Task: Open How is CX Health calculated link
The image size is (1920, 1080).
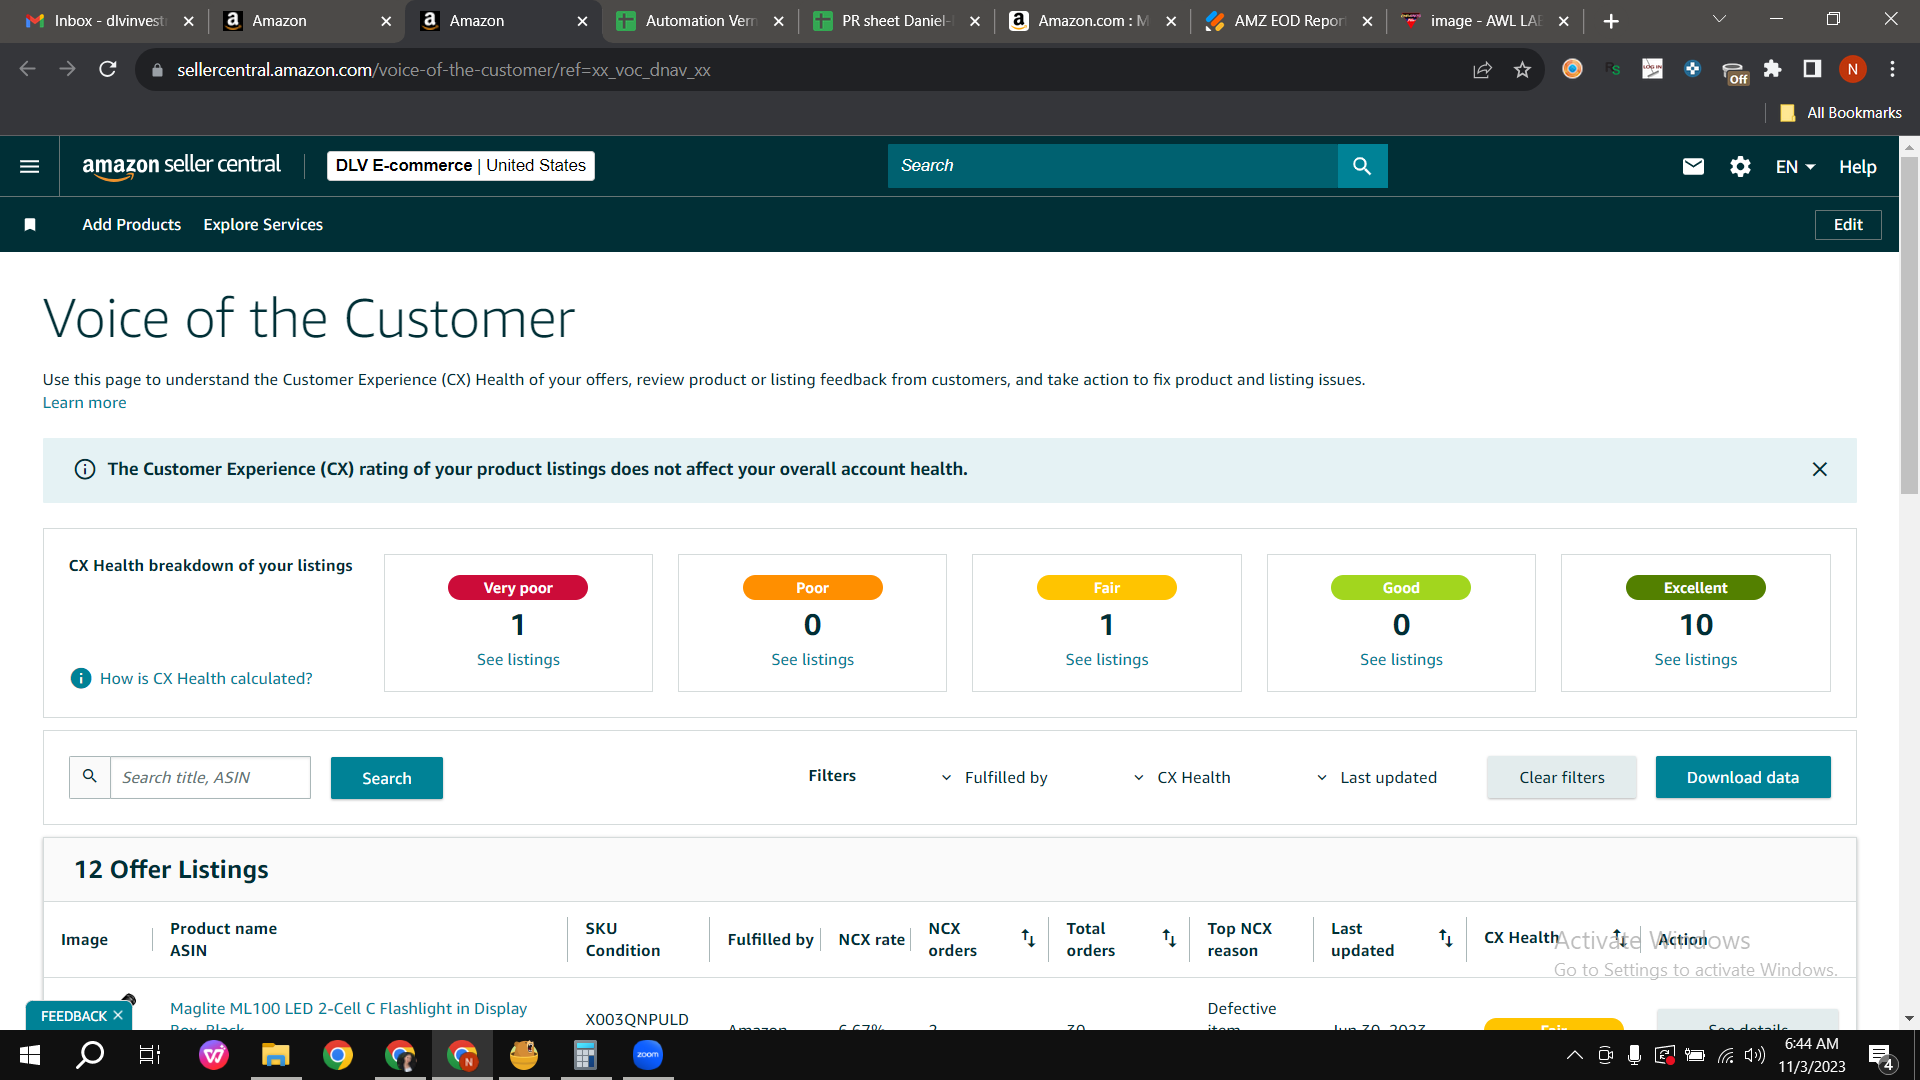Action: [206, 679]
